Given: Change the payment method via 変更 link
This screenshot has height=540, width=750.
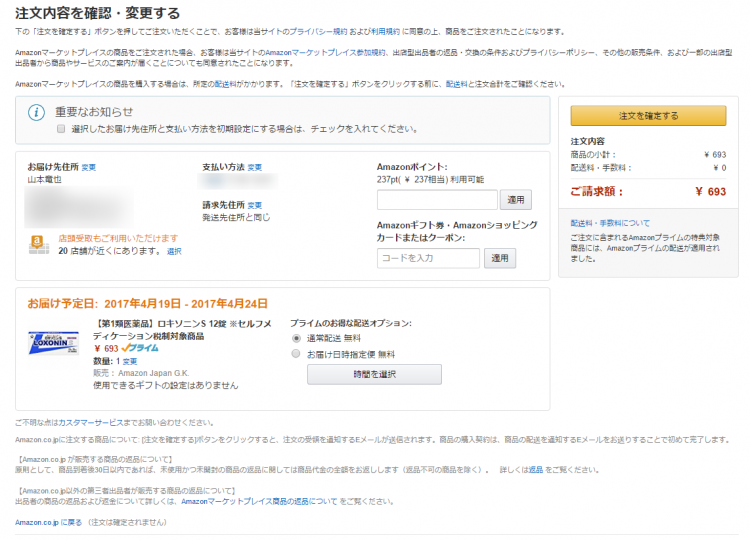Looking at the screenshot, I should click(x=254, y=167).
